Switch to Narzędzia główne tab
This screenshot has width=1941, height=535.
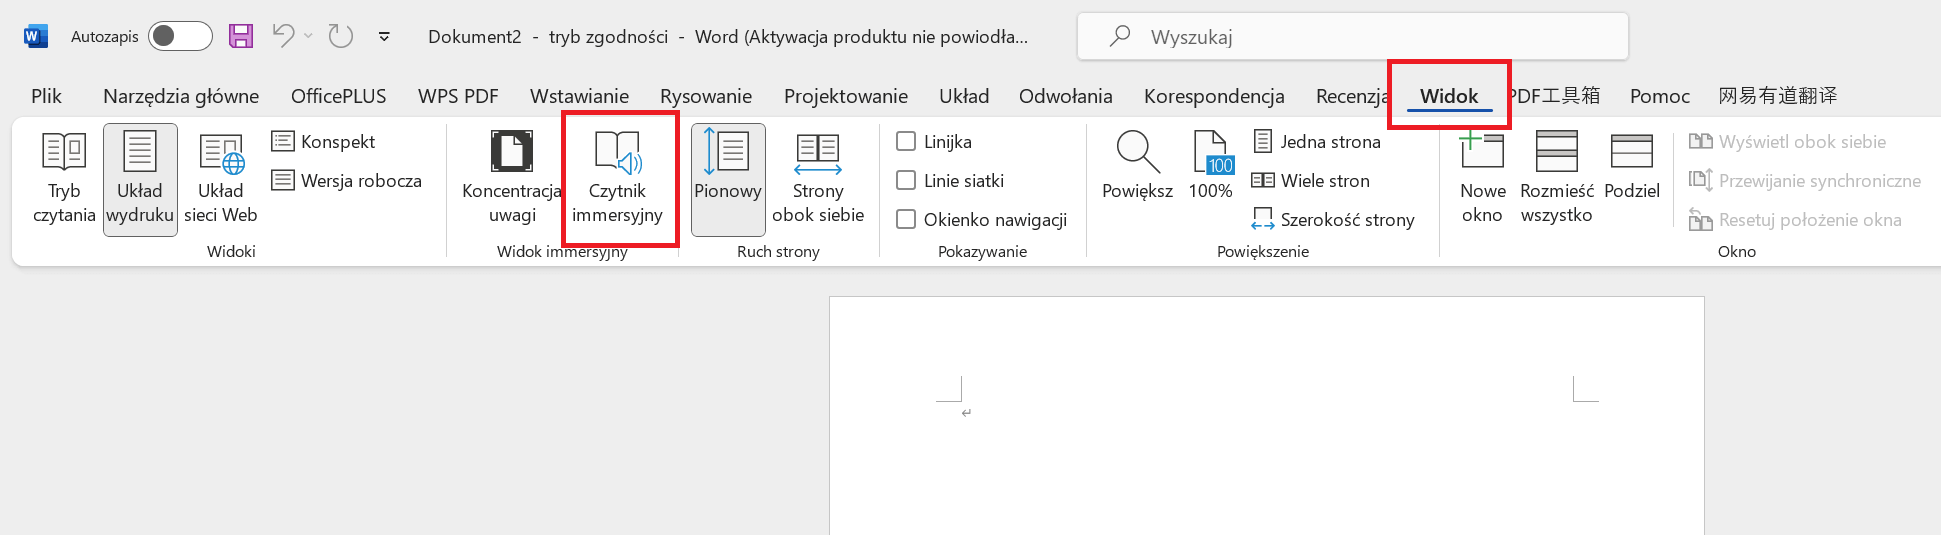point(181,96)
